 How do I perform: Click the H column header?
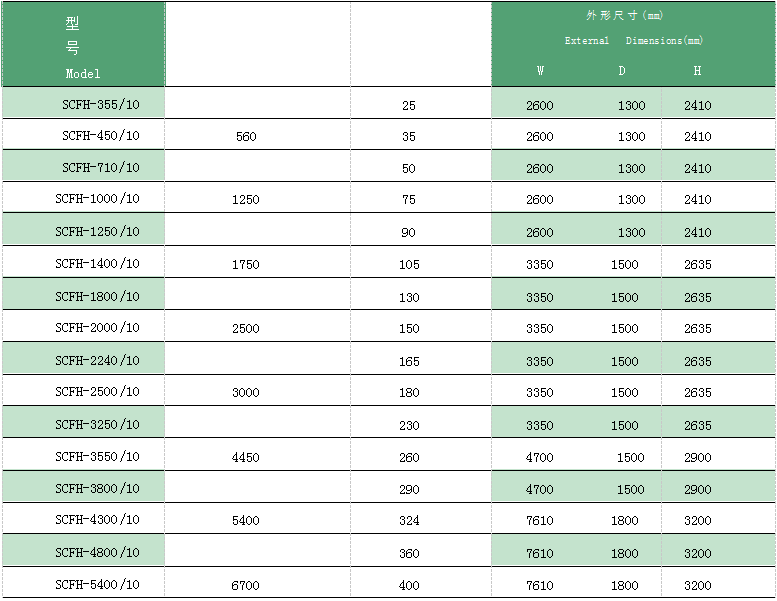[697, 71]
